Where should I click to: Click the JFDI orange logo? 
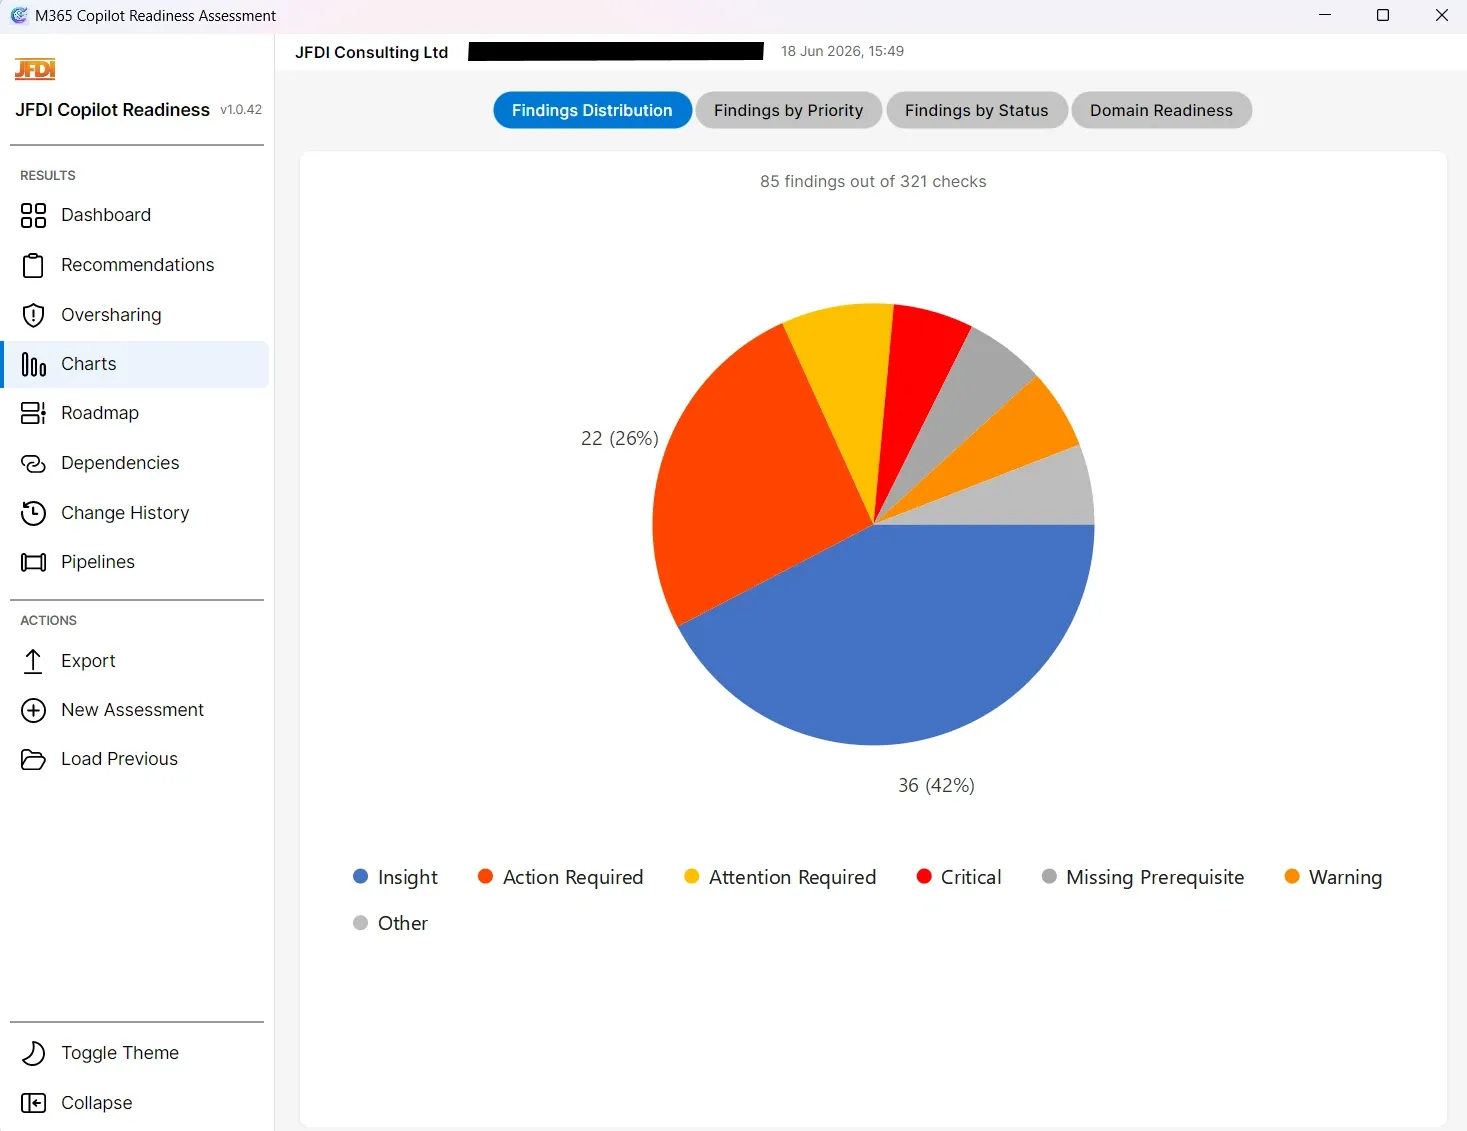click(35, 69)
